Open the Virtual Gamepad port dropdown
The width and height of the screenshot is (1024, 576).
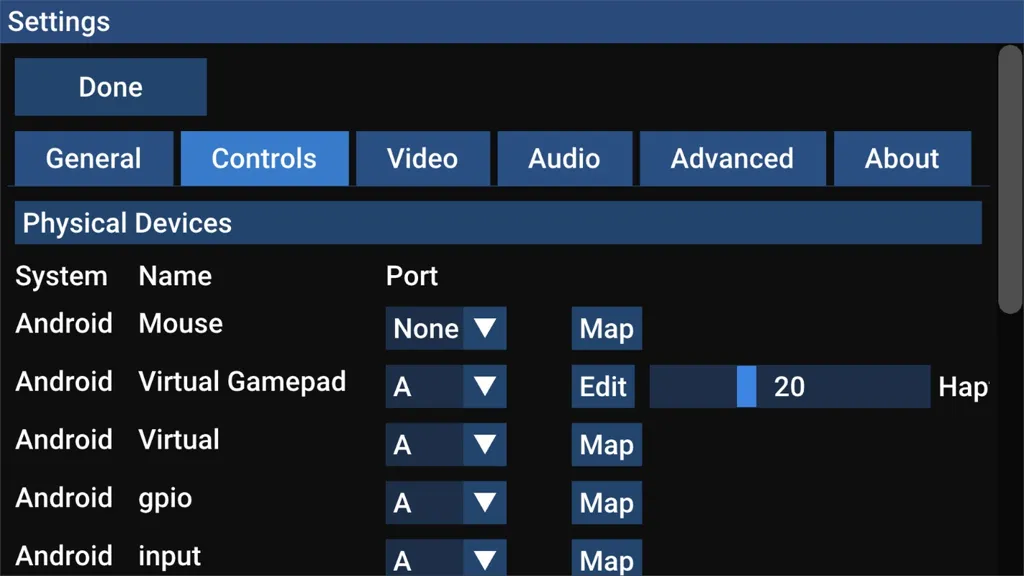pyautogui.click(x=446, y=387)
